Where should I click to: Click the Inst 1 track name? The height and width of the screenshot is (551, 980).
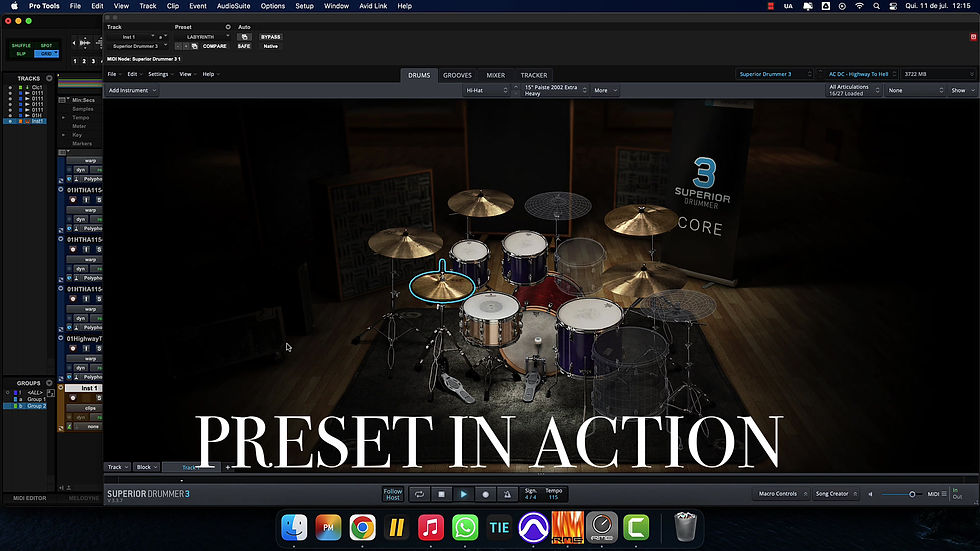click(x=84, y=389)
